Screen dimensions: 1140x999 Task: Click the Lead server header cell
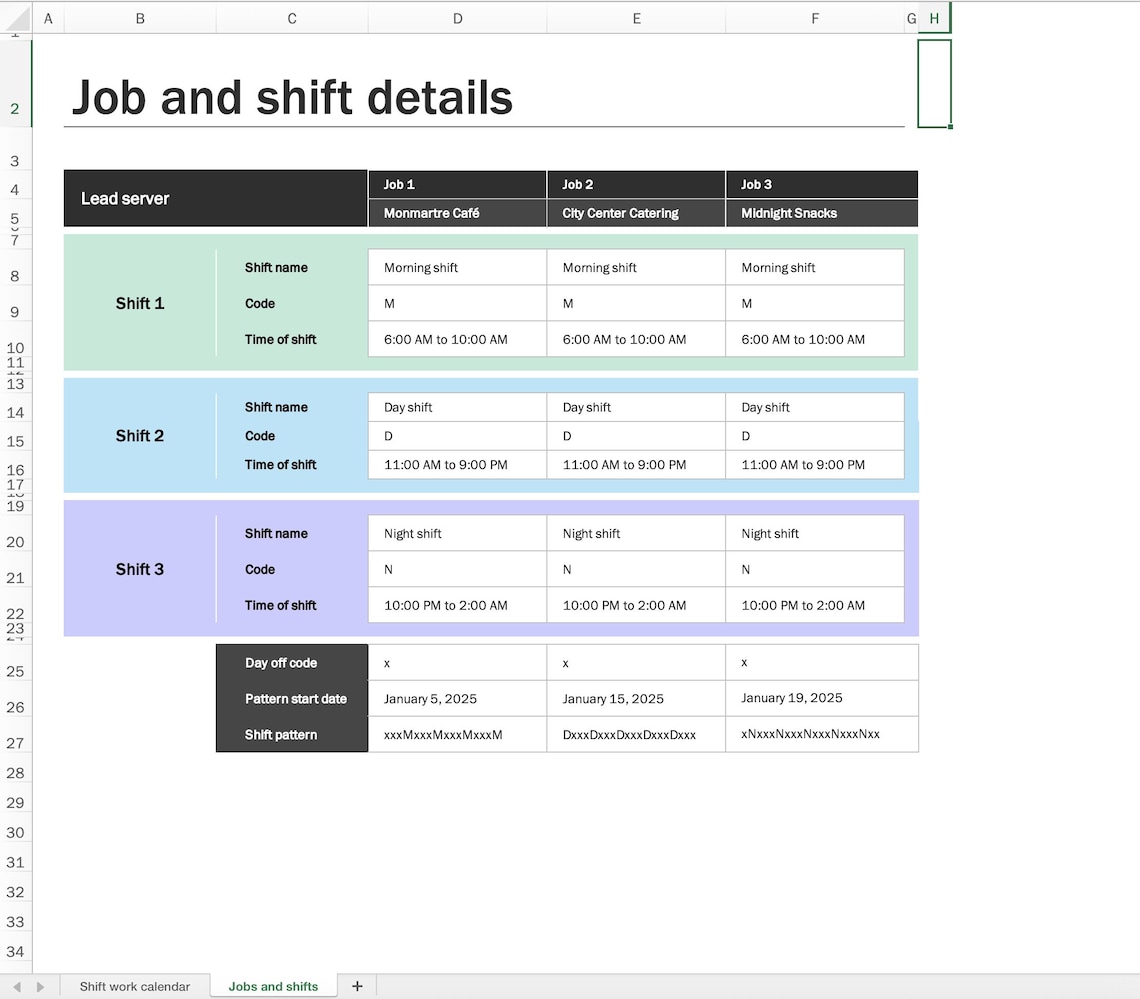(215, 198)
